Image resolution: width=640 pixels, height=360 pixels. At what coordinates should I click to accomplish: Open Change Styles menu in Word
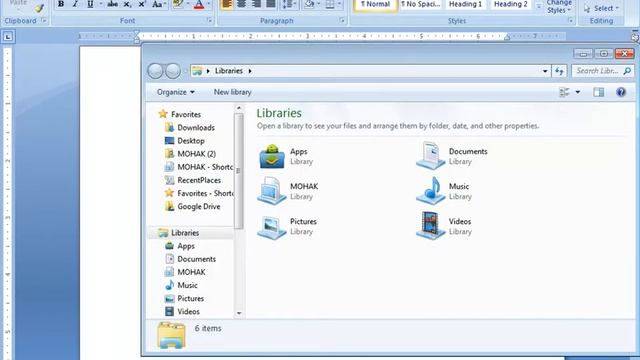(x=559, y=7)
